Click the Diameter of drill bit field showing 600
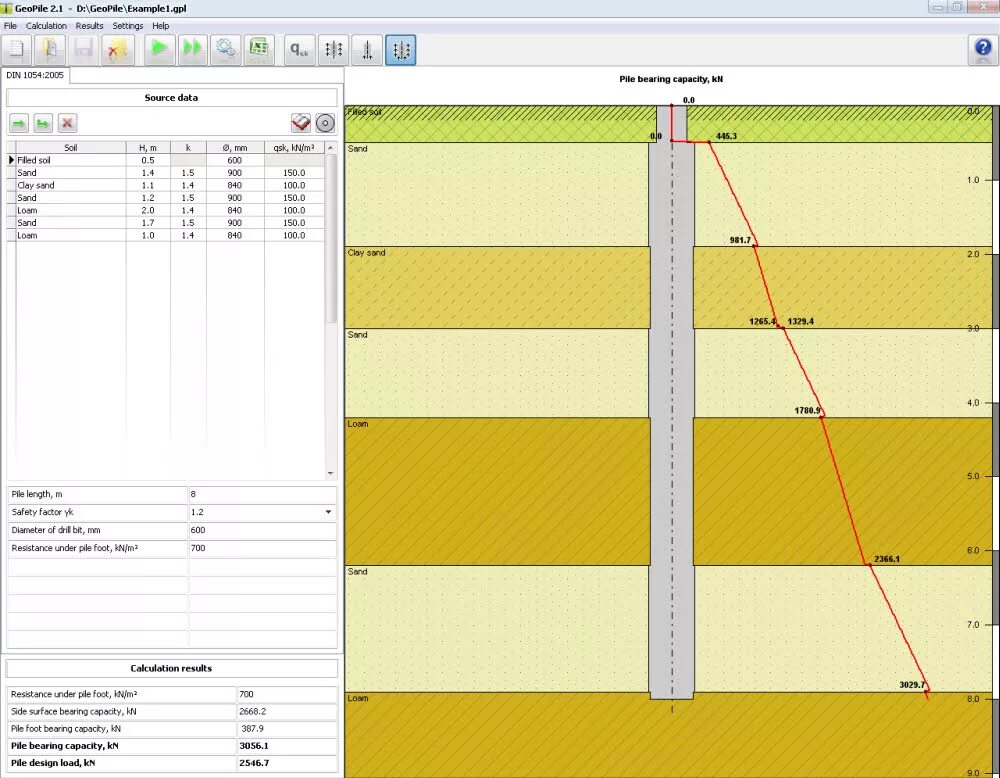 (262, 530)
